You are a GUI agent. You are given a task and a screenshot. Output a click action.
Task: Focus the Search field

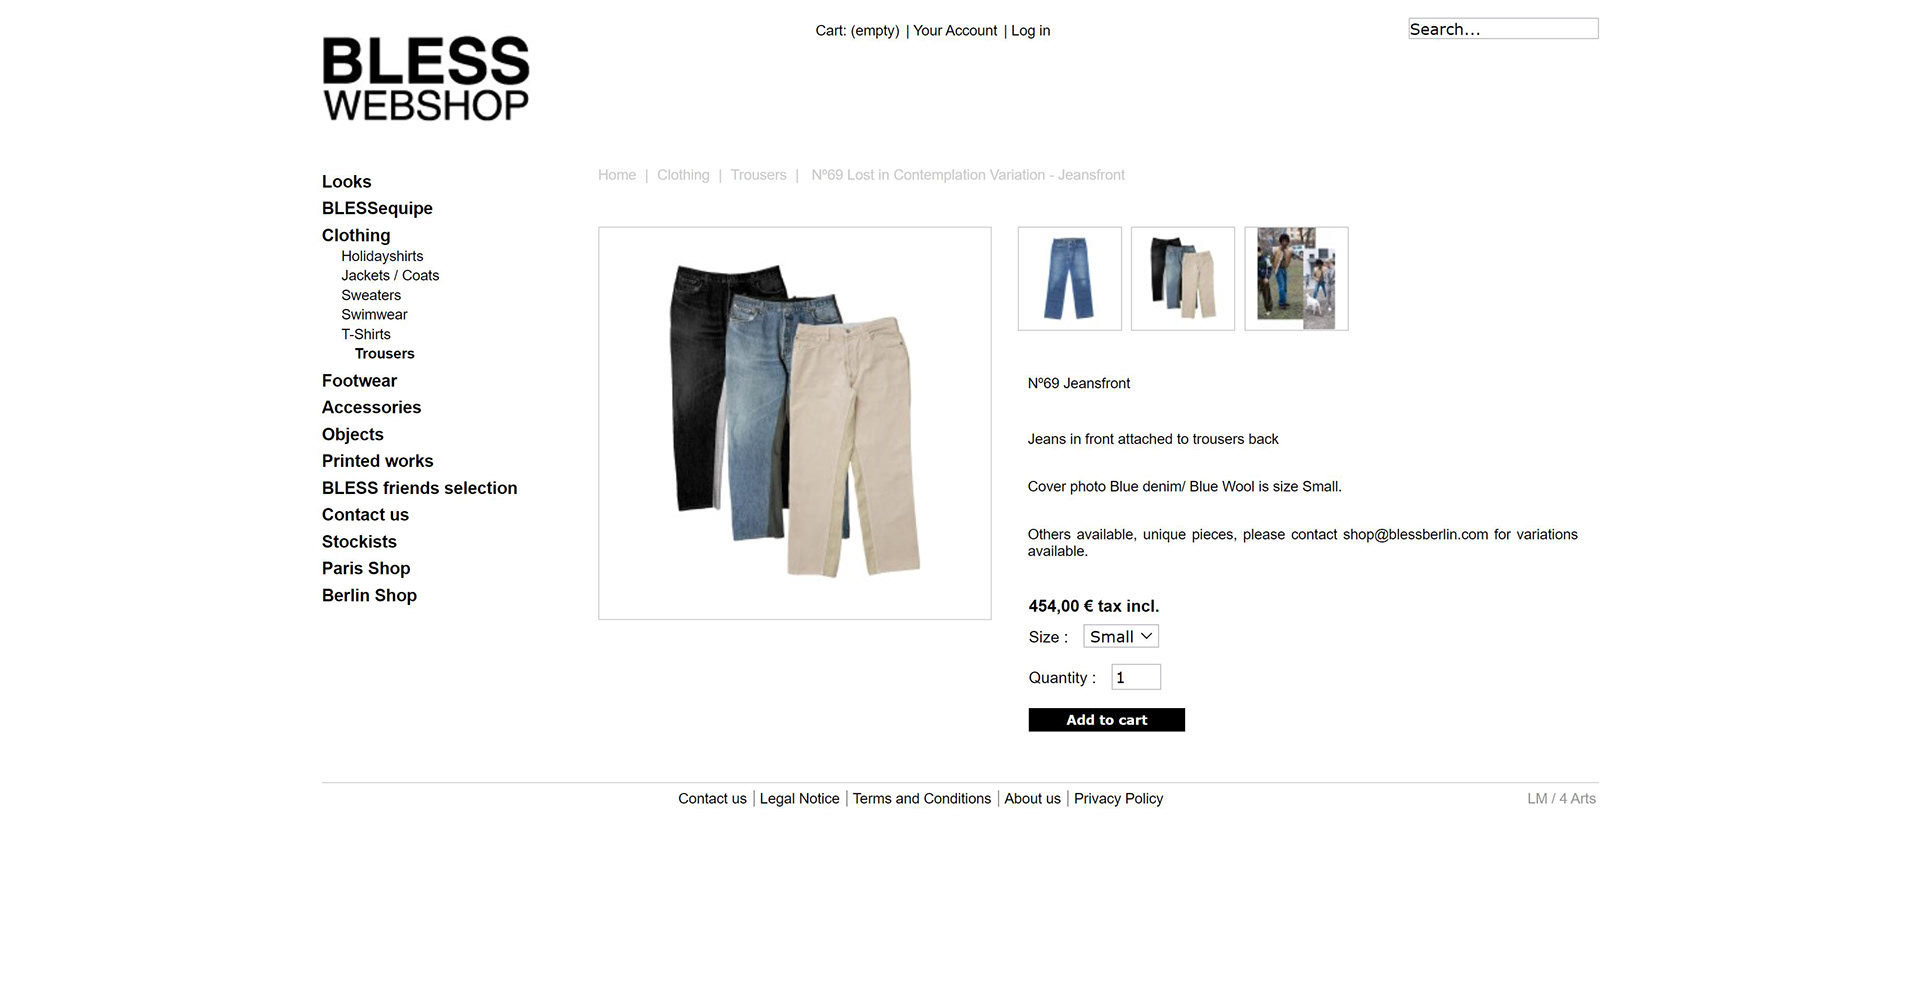1503,29
